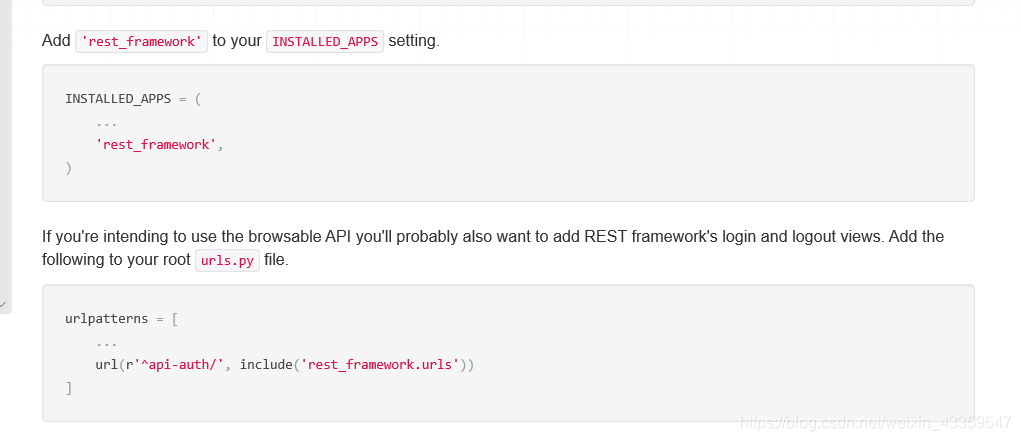This screenshot has width=1021, height=441.
Task: Click the ellipsis line under INSTALLED_APPS
Action: 106,124
